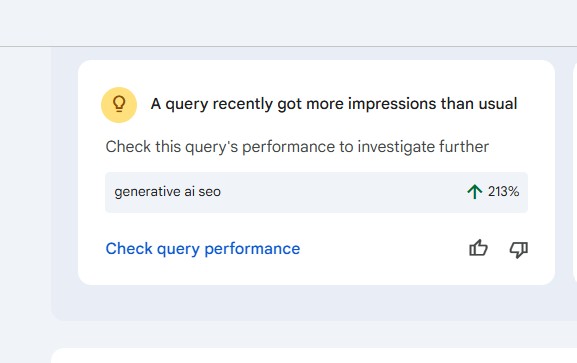
Task: Click the "Check this query's performance" description
Action: [297, 147]
